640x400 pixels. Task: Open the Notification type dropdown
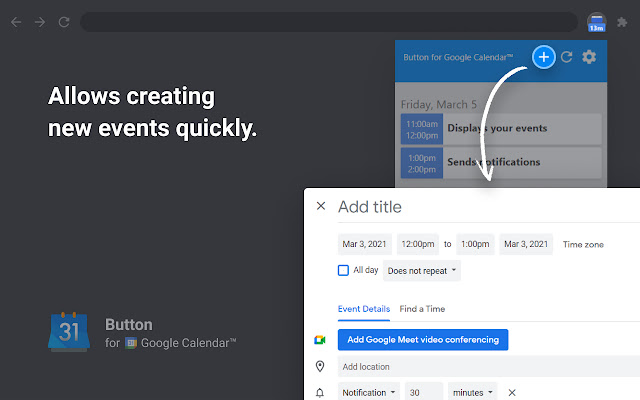coord(370,392)
